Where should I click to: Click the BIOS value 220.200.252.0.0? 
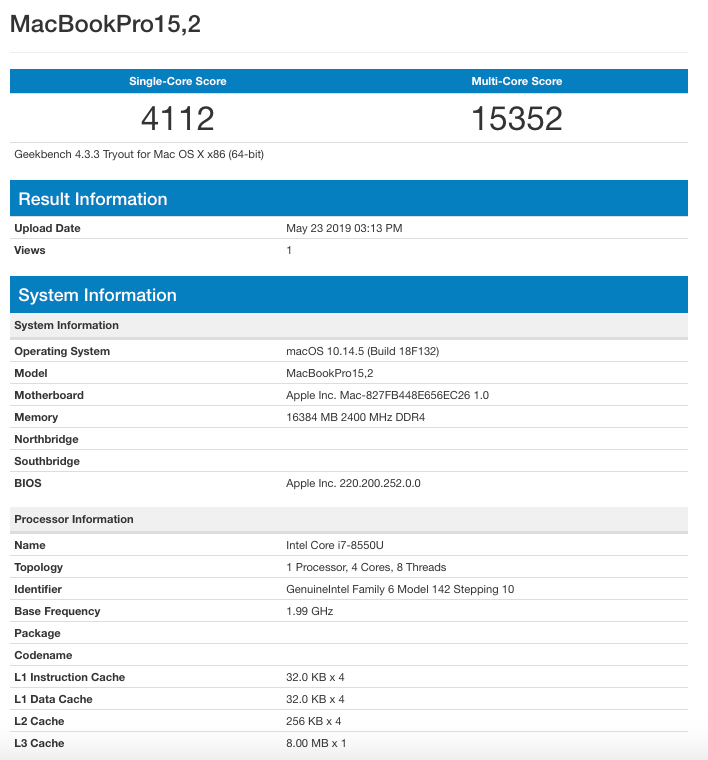(353, 483)
